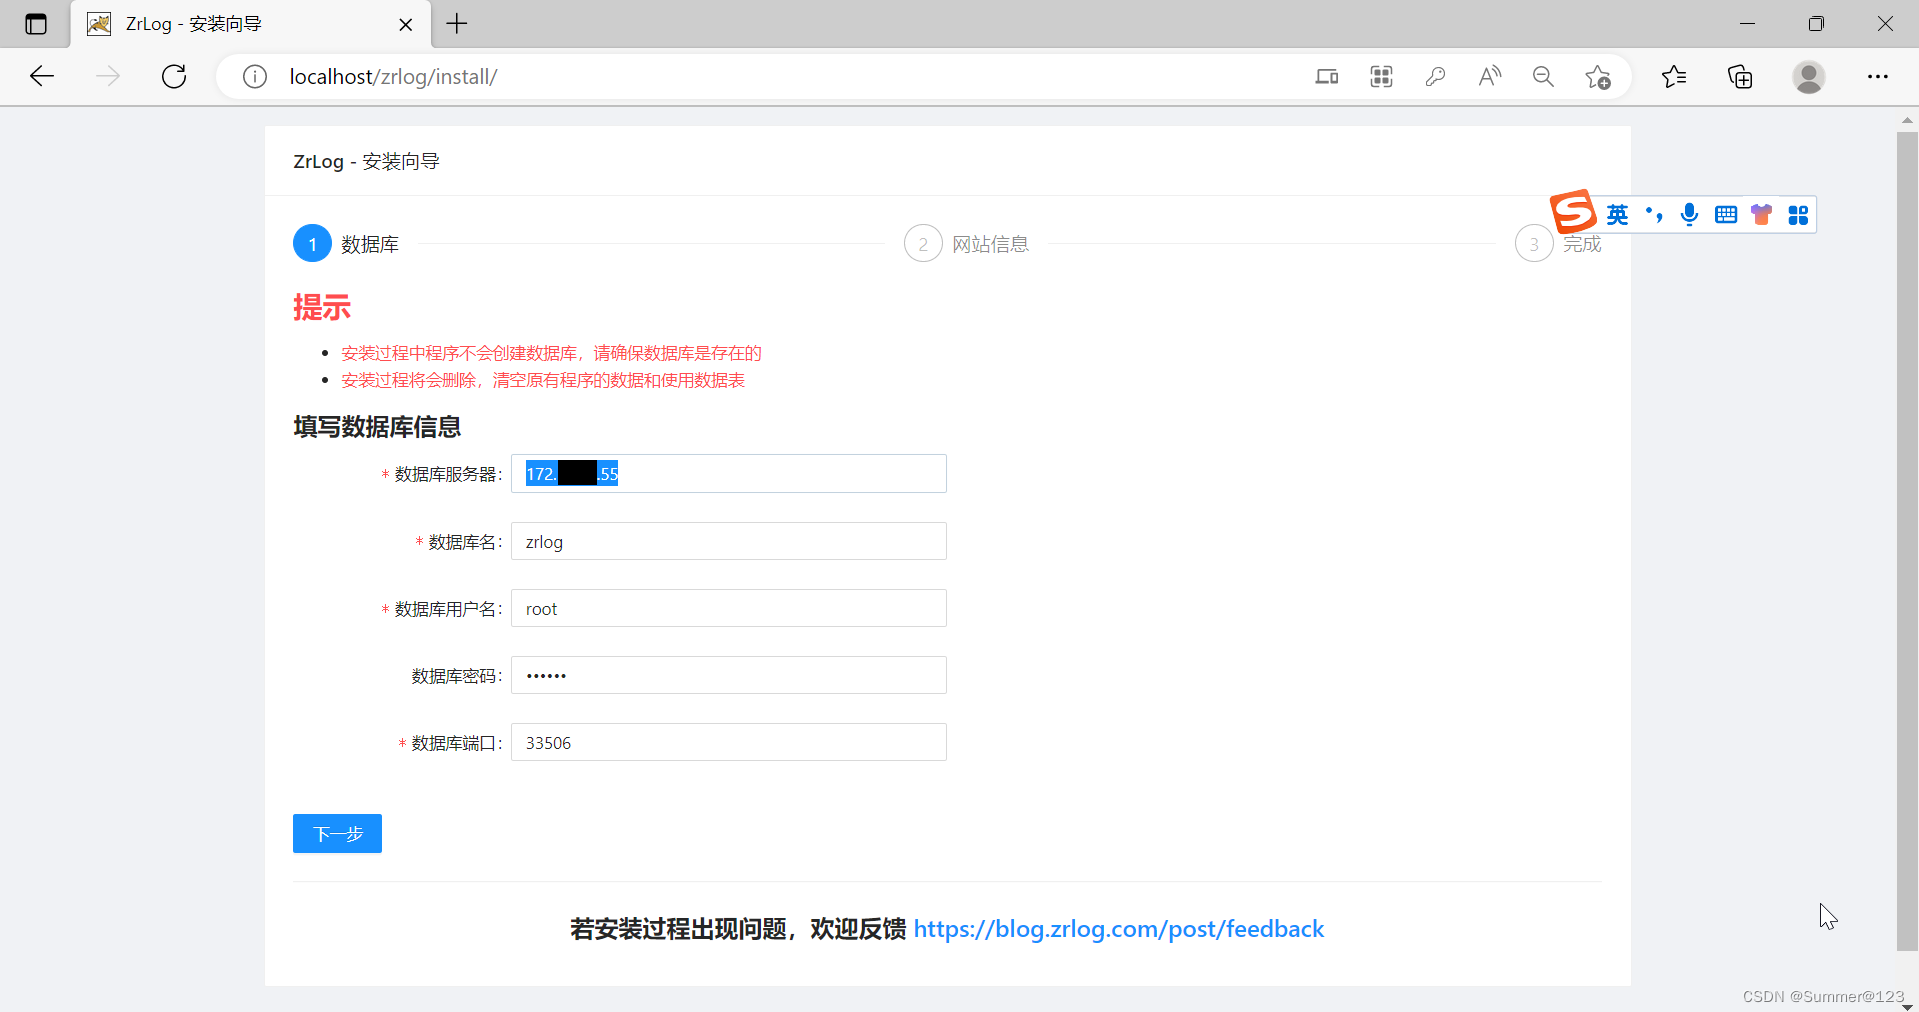Screen dimensions: 1919x1012
Task: Click the second red warning bullet 安装过程将会删除
Action: pos(543,380)
